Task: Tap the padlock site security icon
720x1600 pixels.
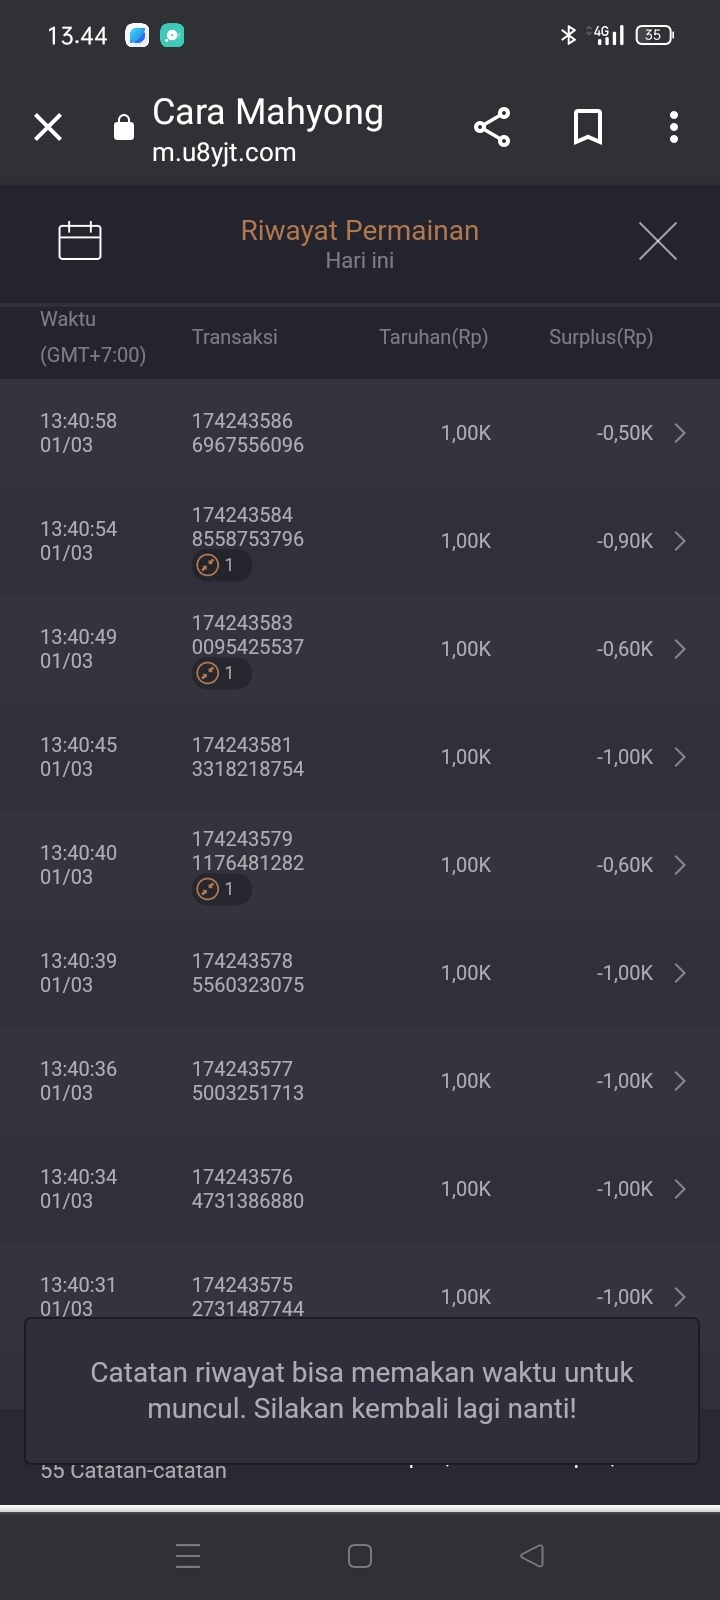Action: (124, 128)
